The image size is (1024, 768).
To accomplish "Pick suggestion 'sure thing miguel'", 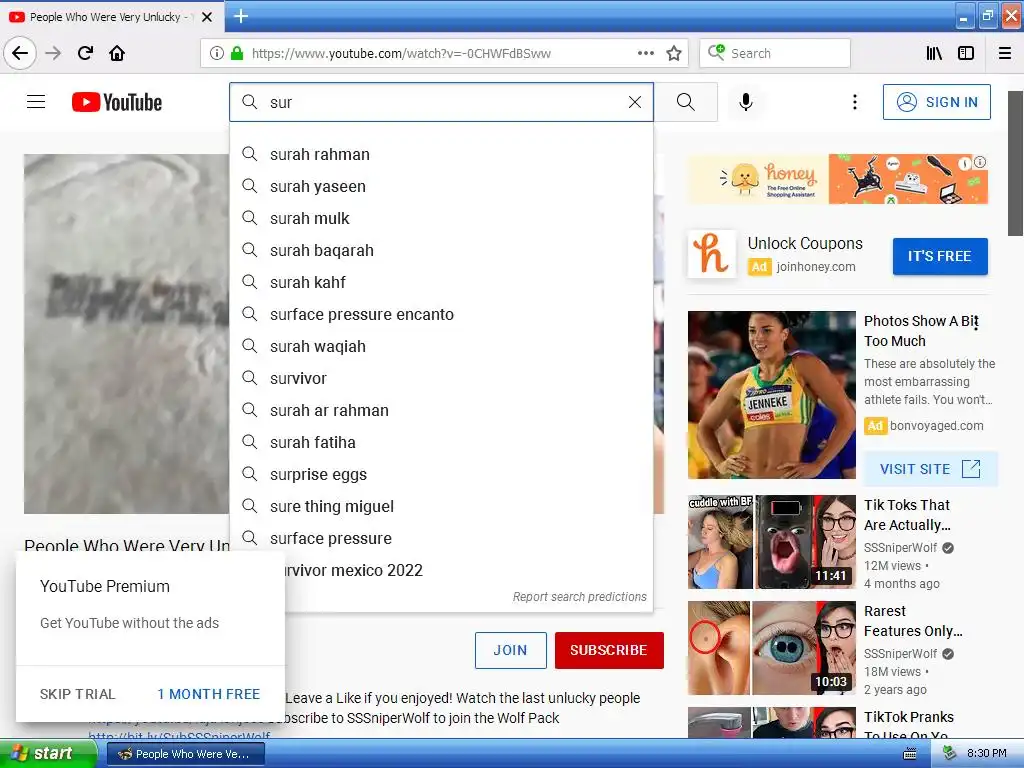I will pos(441,506).
